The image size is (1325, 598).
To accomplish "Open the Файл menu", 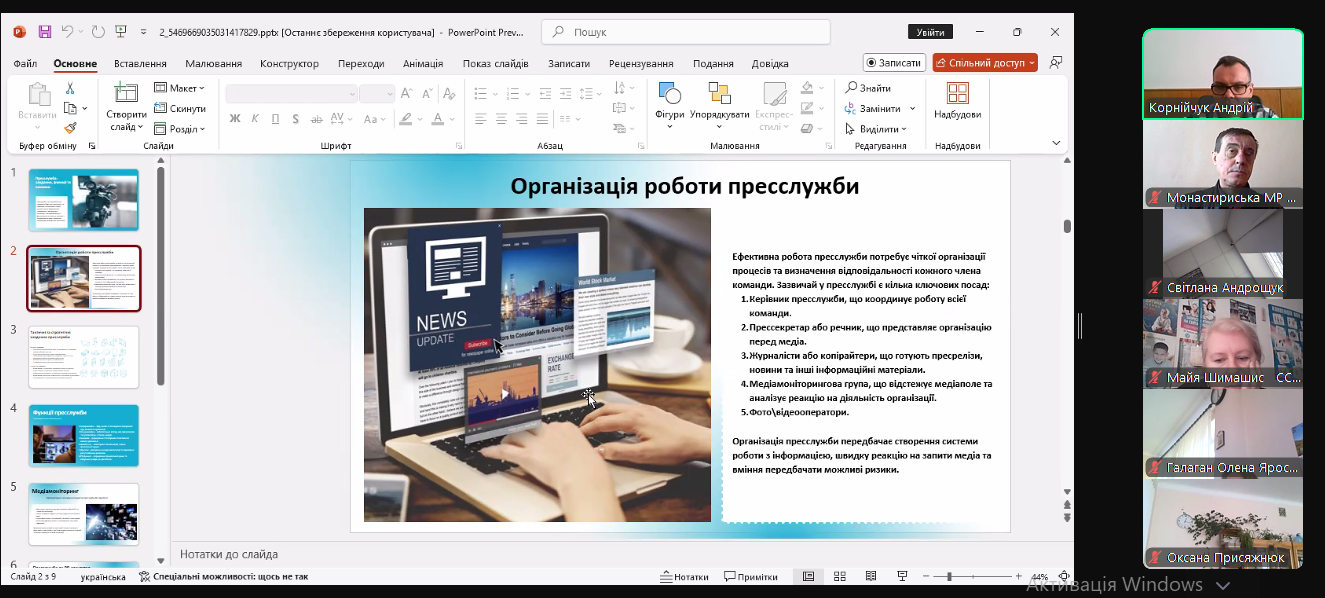I will 25,63.
